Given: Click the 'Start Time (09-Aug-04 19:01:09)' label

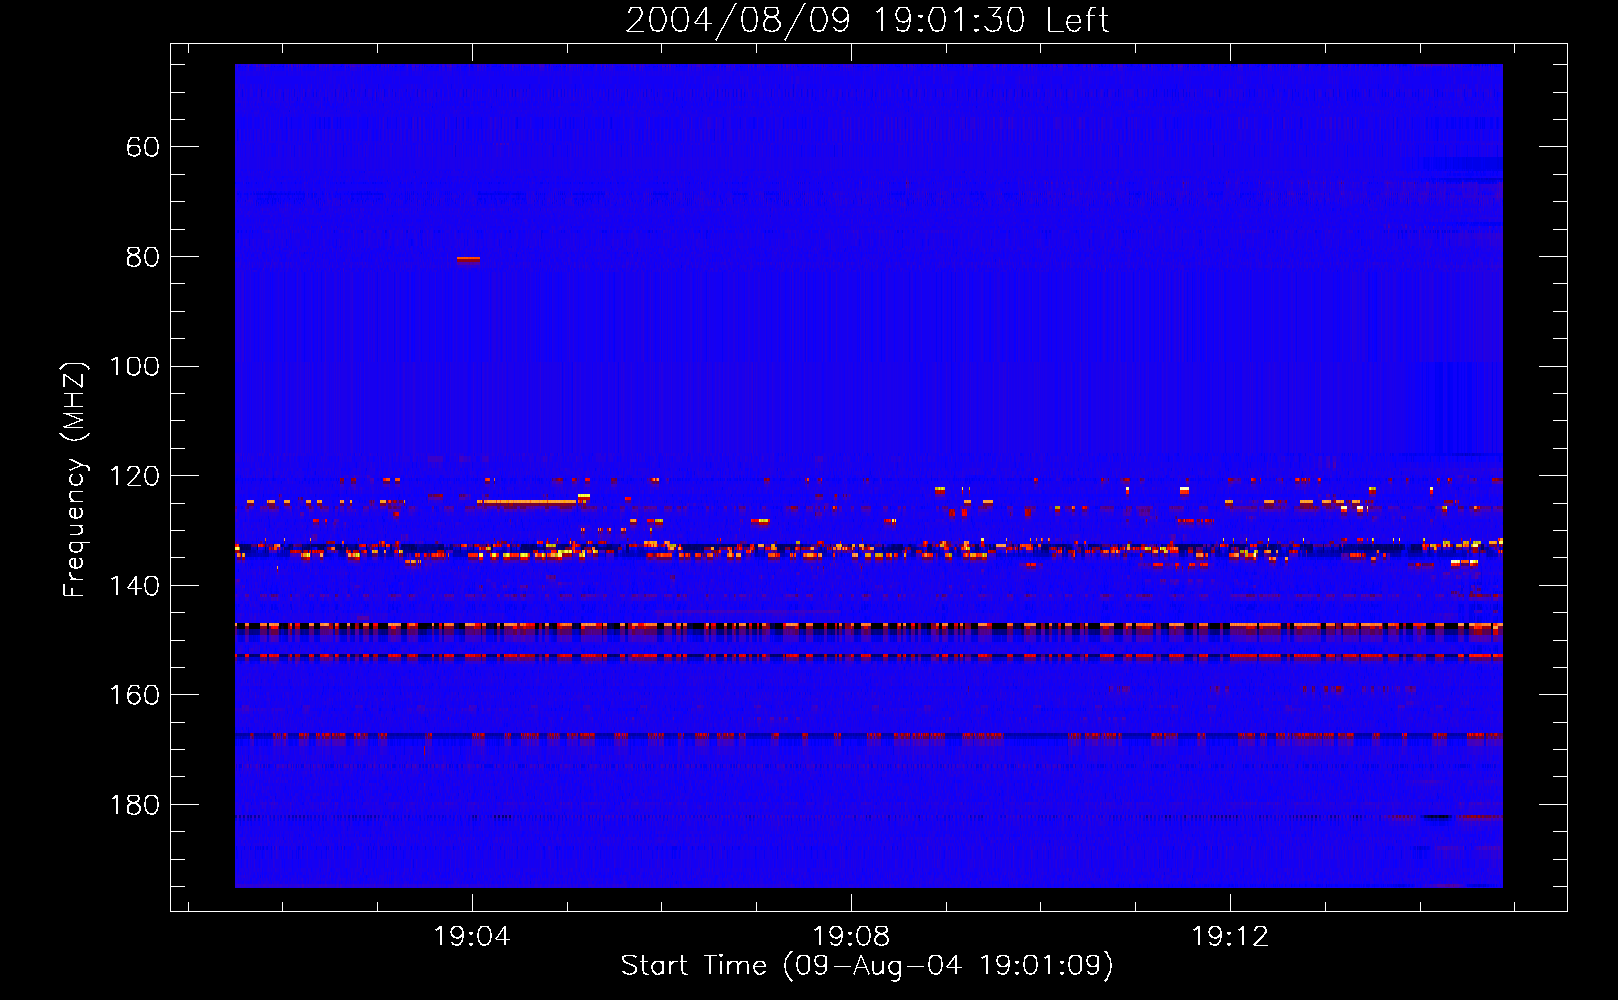Looking at the screenshot, I should pyautogui.click(x=867, y=966).
